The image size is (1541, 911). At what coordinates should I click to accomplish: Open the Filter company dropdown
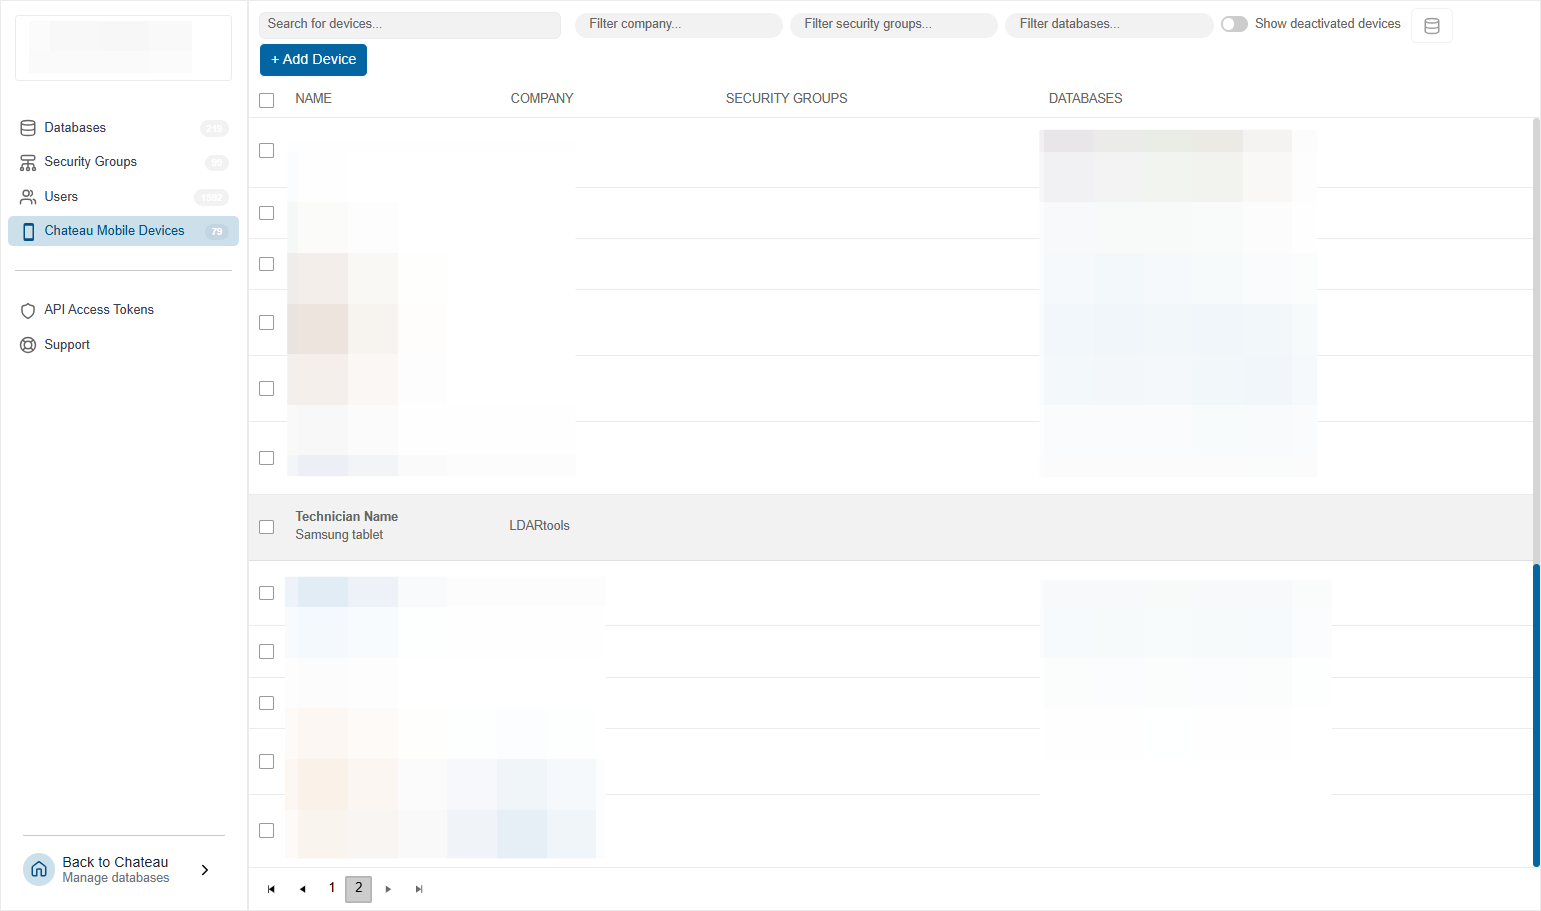coord(678,25)
